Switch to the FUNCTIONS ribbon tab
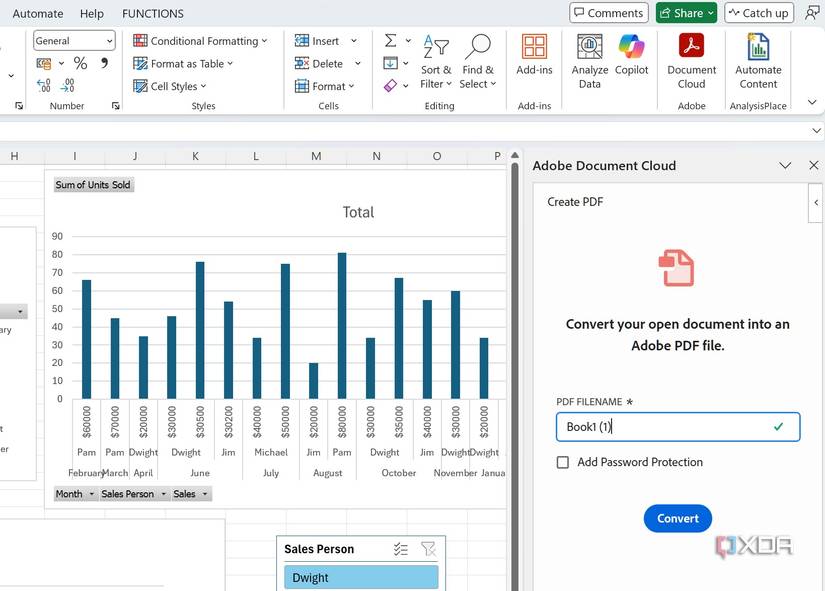This screenshot has height=591, width=825. (x=152, y=13)
